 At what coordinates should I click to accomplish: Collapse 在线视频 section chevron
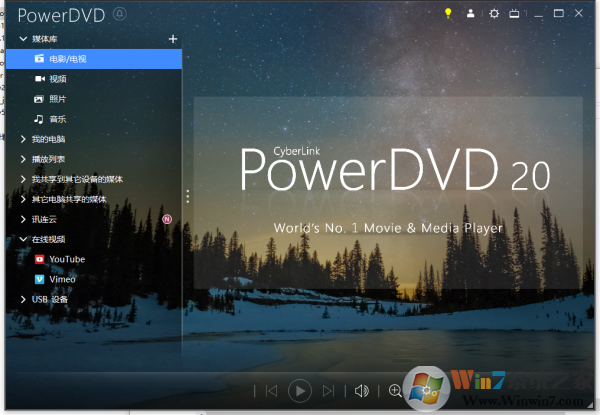[23, 239]
